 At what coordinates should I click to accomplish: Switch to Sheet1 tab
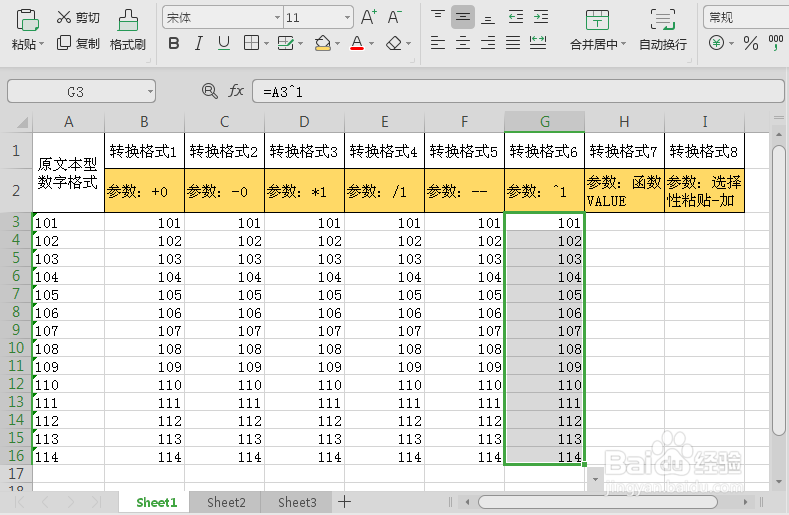pyautogui.click(x=156, y=502)
